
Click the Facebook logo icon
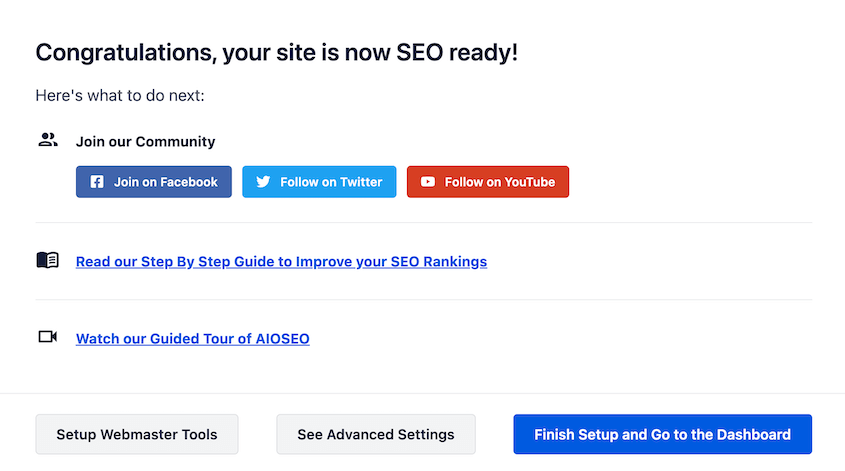97,182
